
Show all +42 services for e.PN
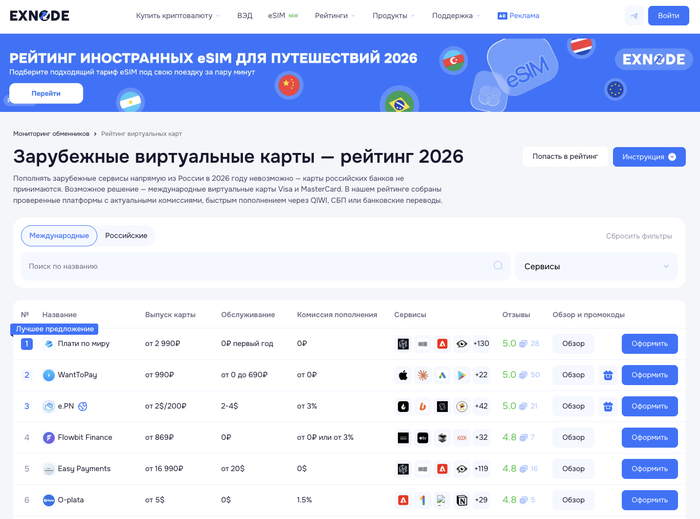click(481, 406)
